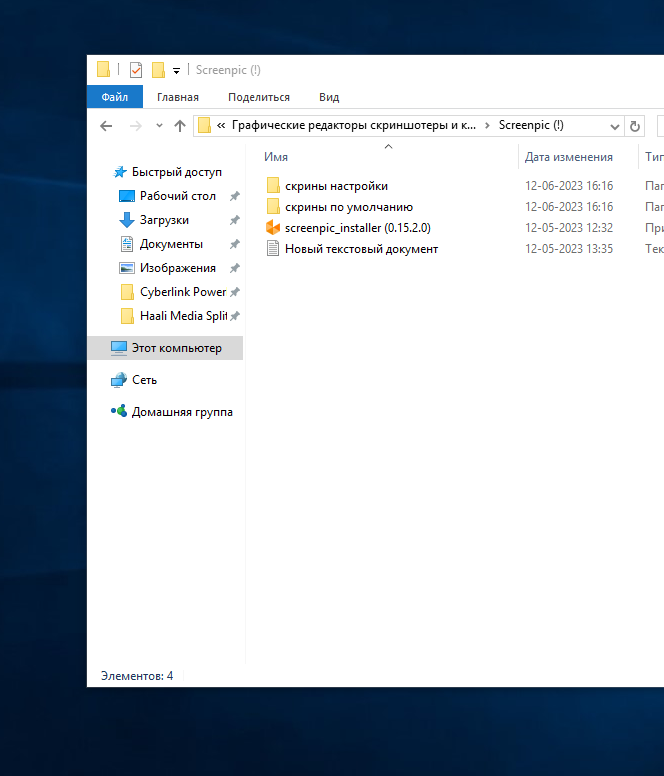
Task: Open Сеть in navigation pane
Action: (x=144, y=380)
